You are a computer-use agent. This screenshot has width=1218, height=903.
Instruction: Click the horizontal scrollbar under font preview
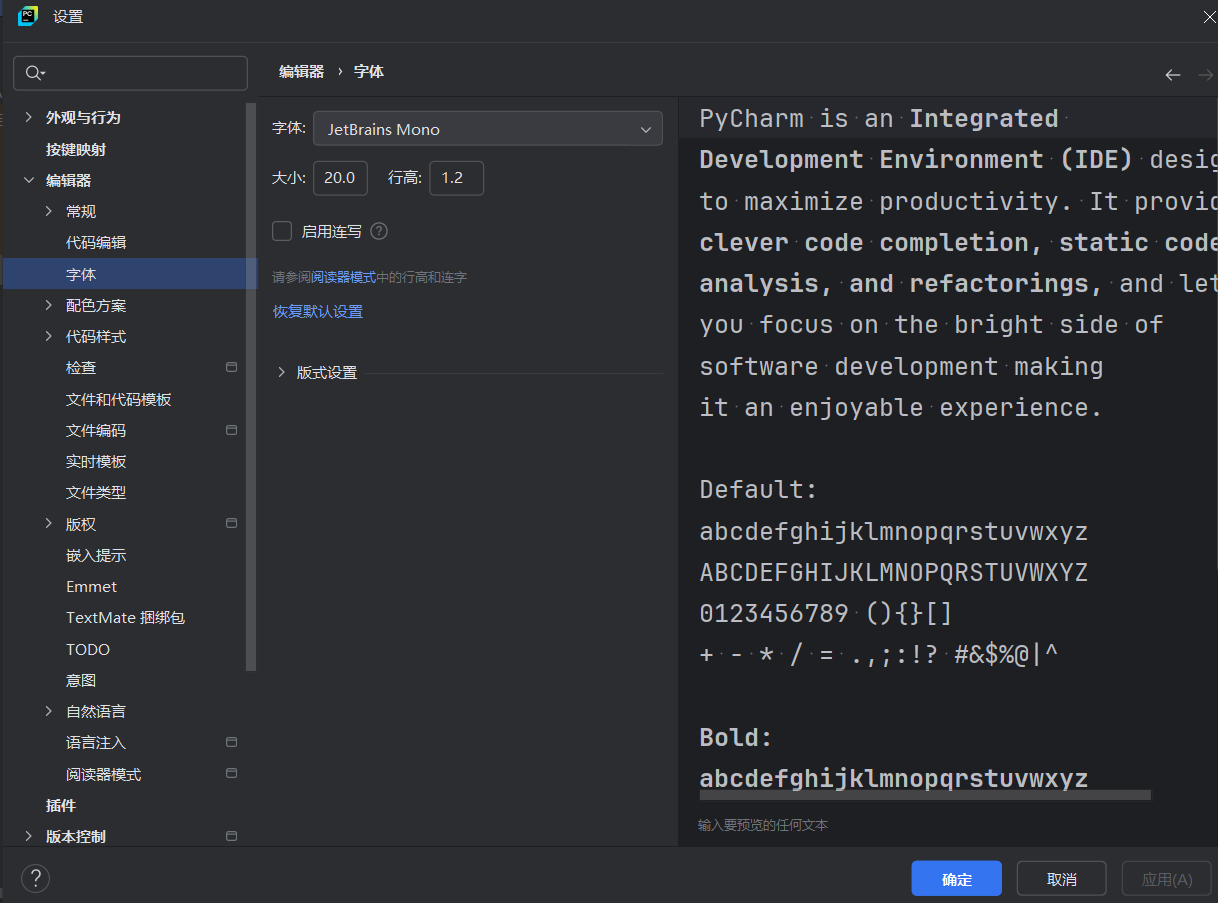click(x=925, y=795)
